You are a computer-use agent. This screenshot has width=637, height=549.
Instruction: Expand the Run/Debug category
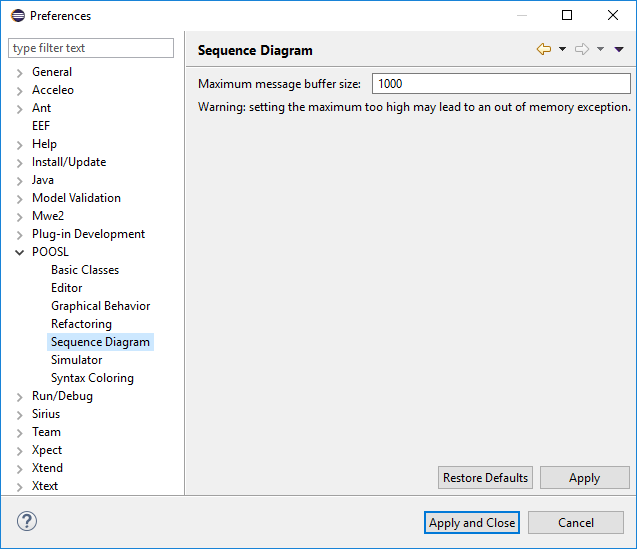point(19,396)
